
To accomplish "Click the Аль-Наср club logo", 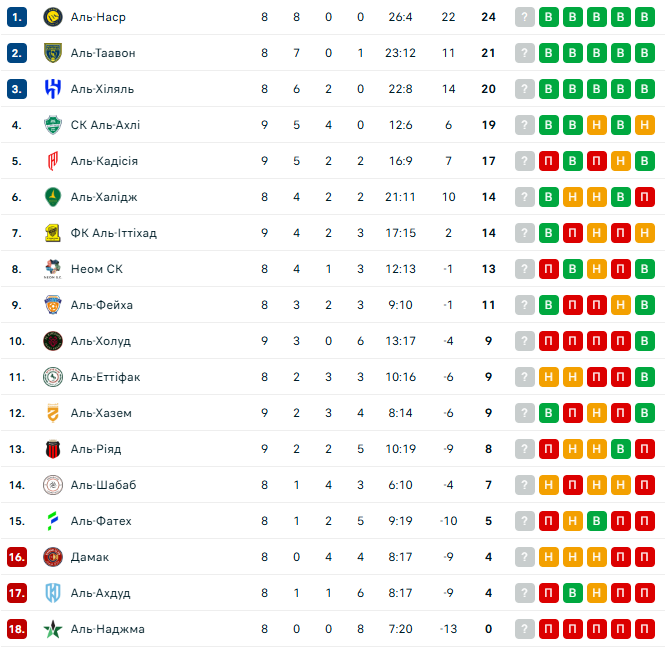I will click(x=53, y=17).
